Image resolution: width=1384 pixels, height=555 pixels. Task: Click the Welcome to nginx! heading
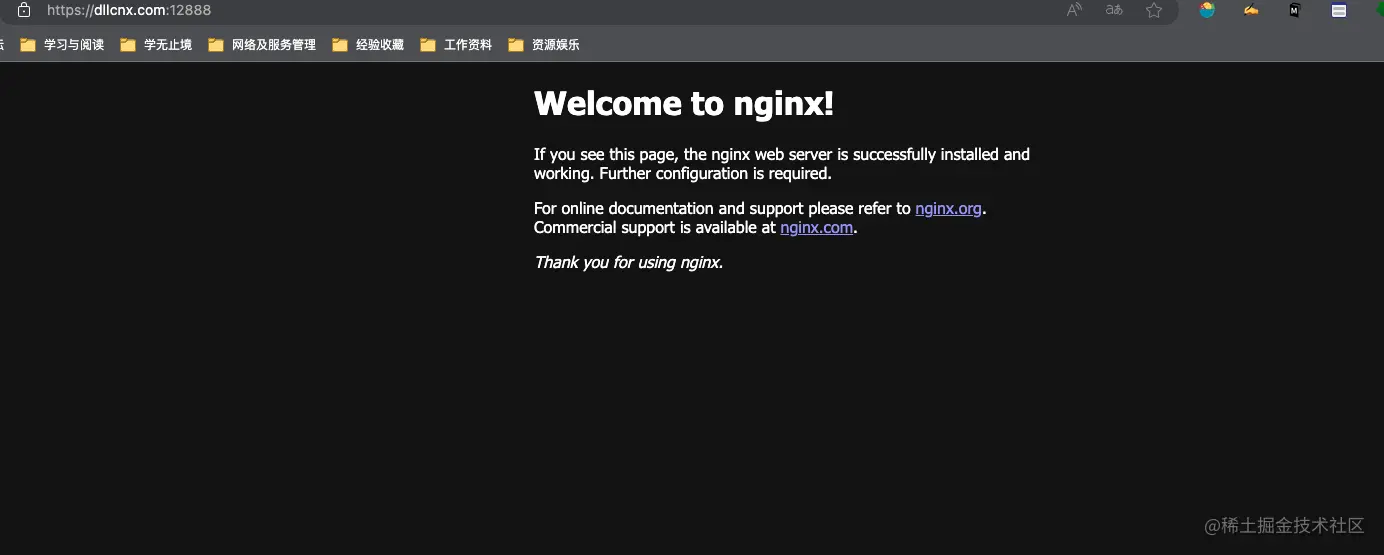(684, 103)
